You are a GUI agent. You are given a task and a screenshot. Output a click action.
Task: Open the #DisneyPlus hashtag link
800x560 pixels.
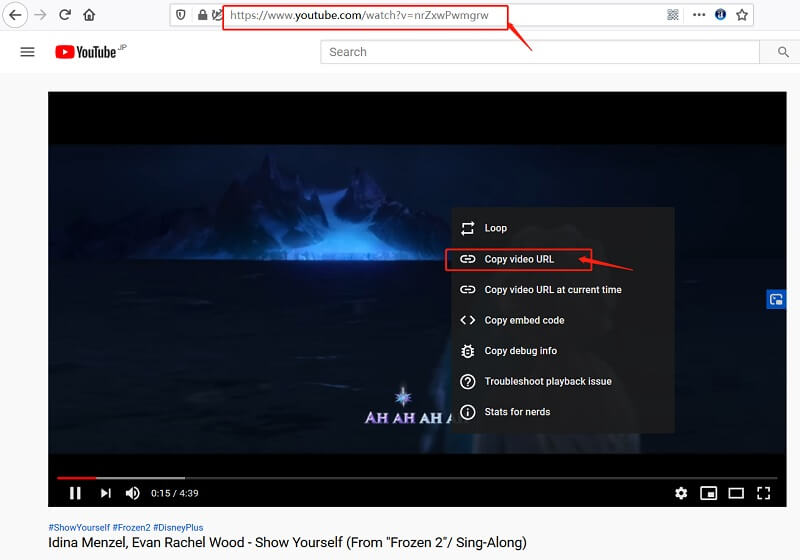tap(178, 527)
